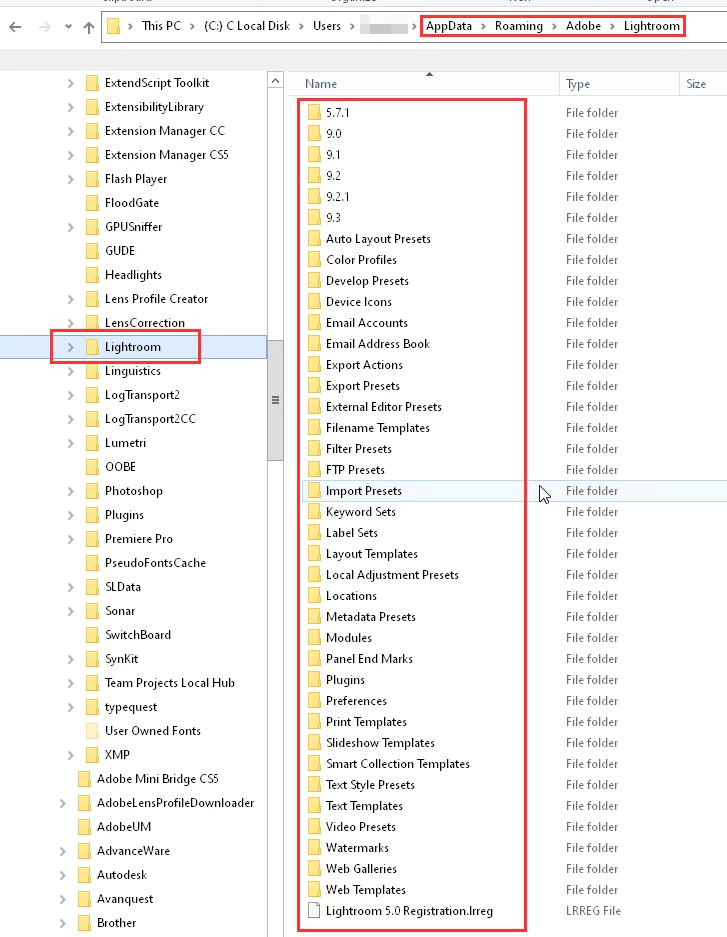Click 'Adobe' breadcrumb segment

584,26
